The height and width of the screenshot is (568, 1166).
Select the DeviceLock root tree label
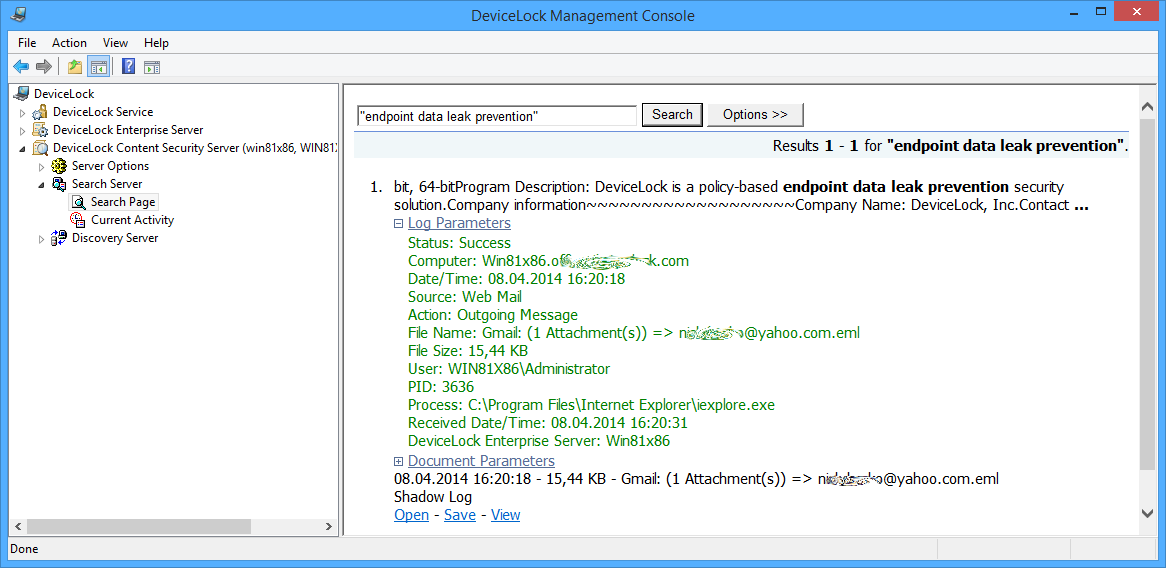click(65, 94)
